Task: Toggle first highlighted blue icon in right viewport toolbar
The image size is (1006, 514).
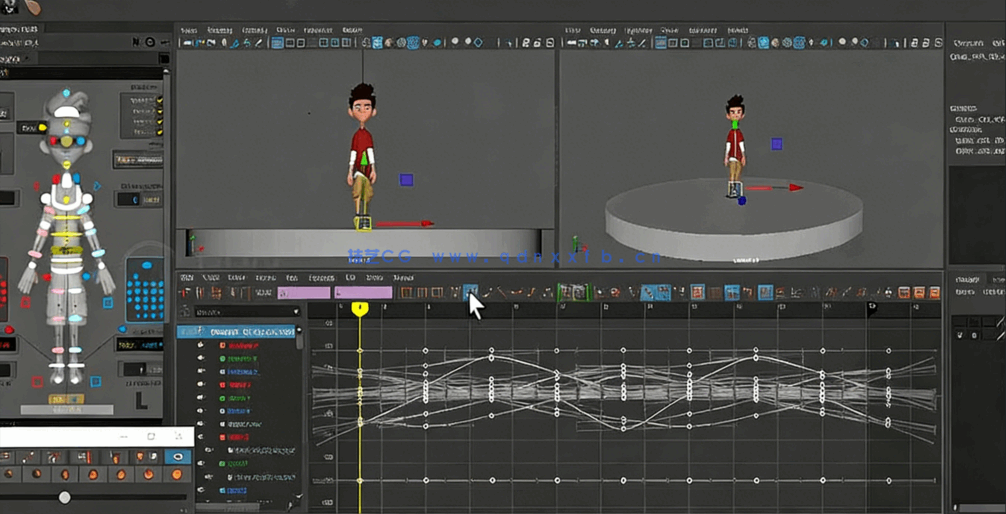Action: click(661, 43)
